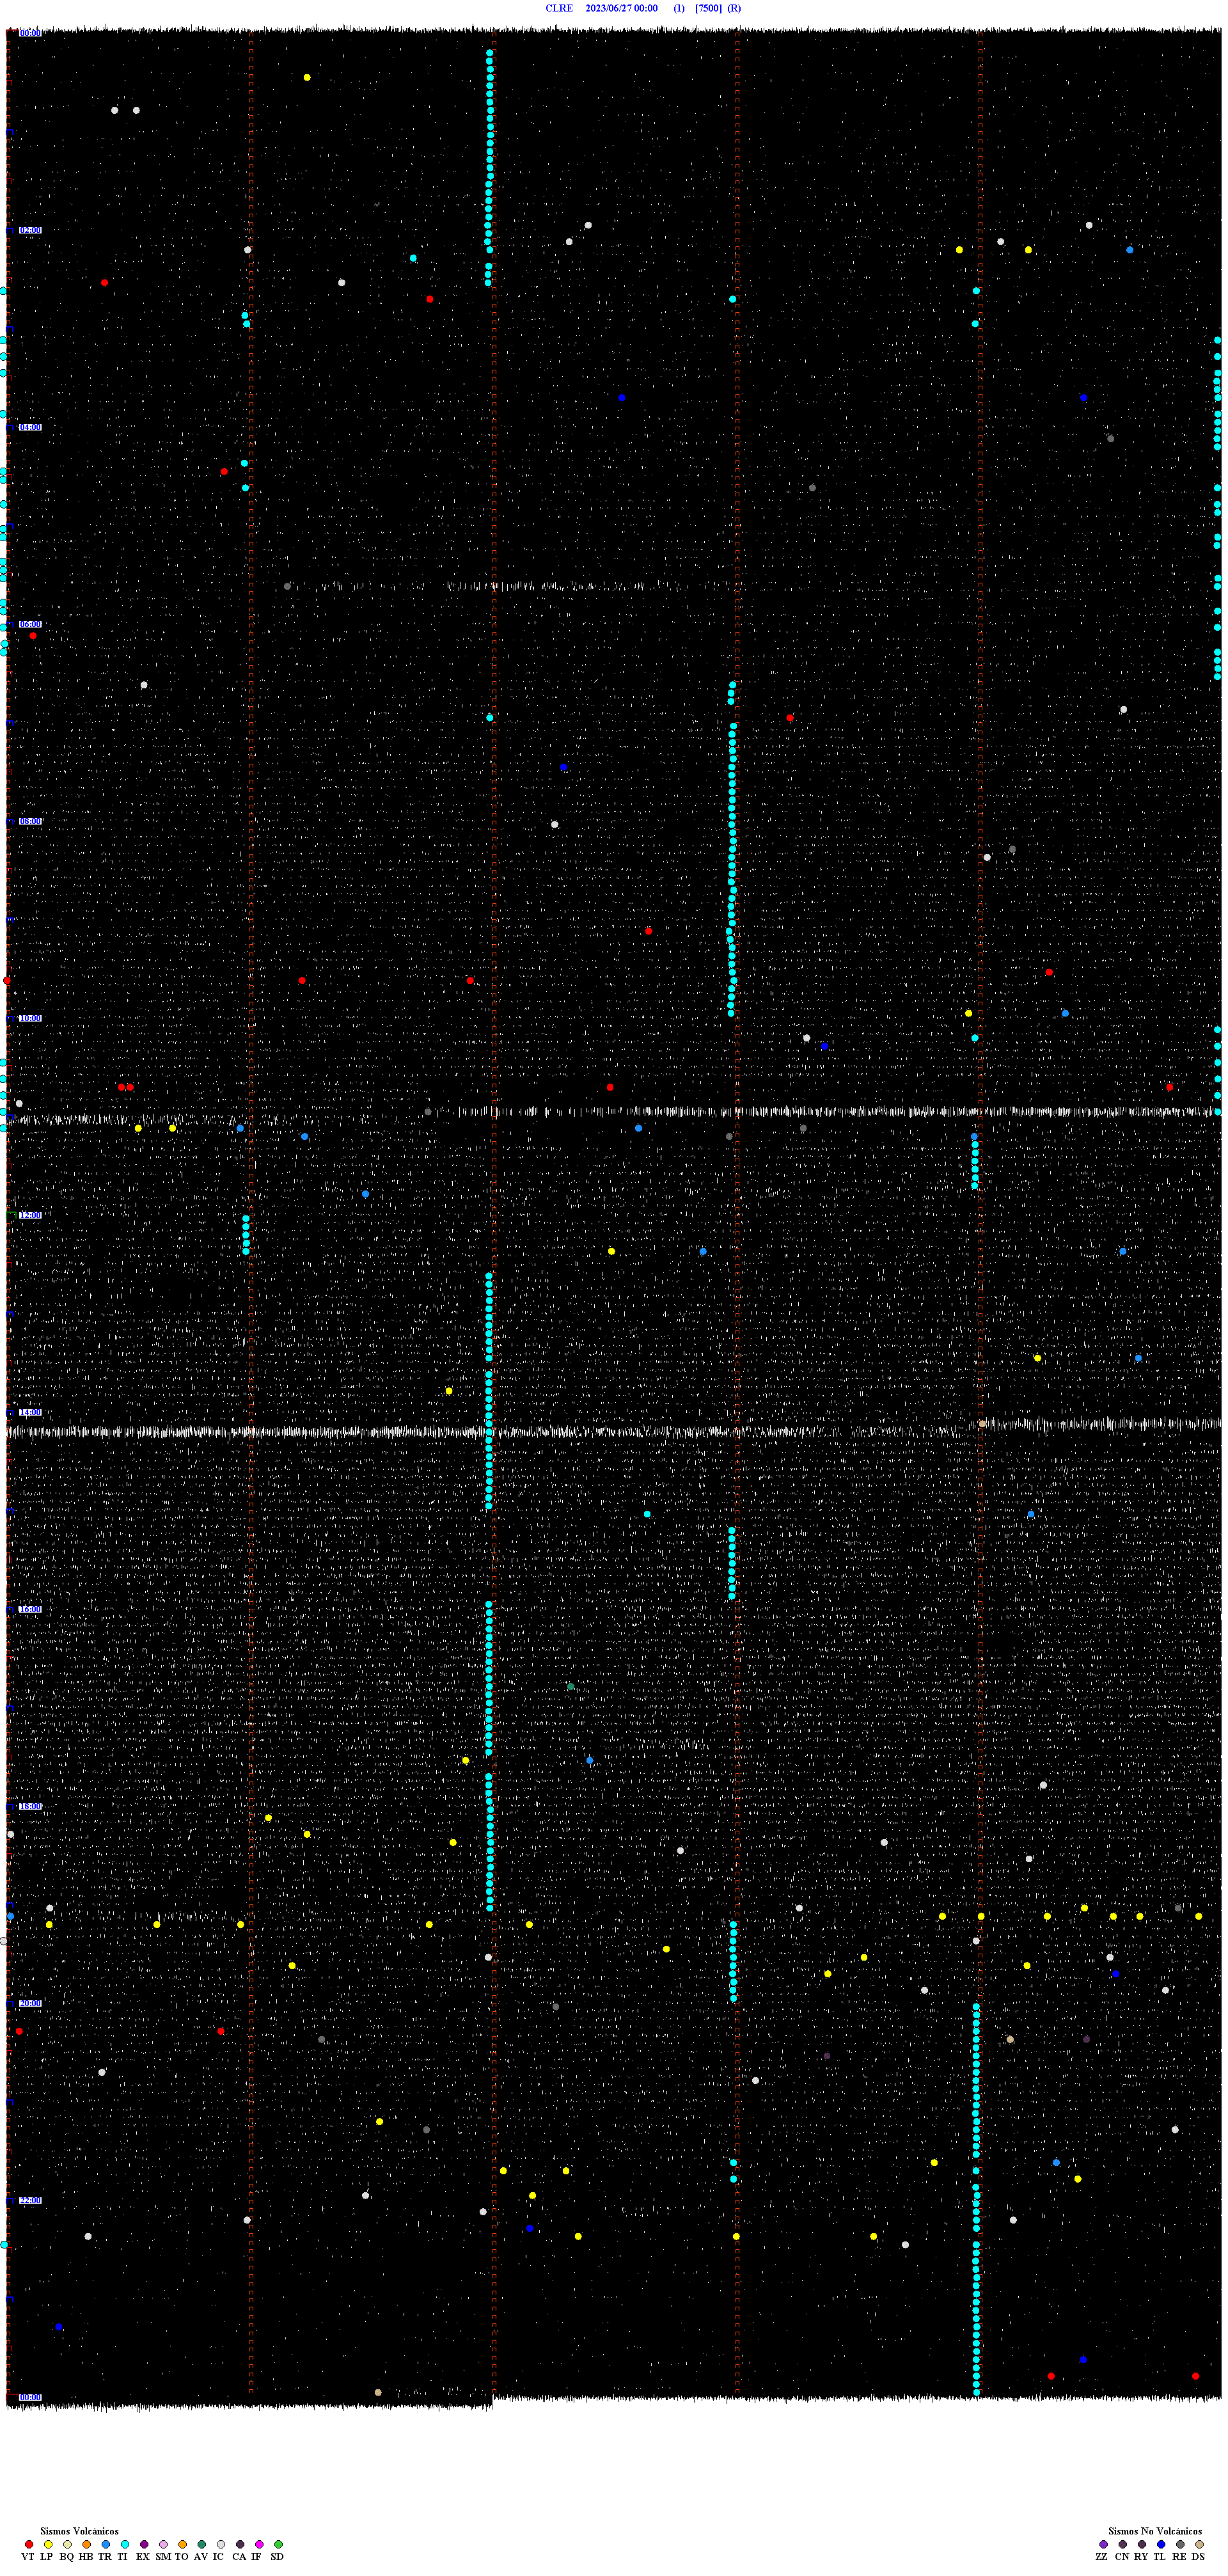Screen dimensions: 1228x2576
Task: Click the 18:00 time label
Action: point(30,1806)
